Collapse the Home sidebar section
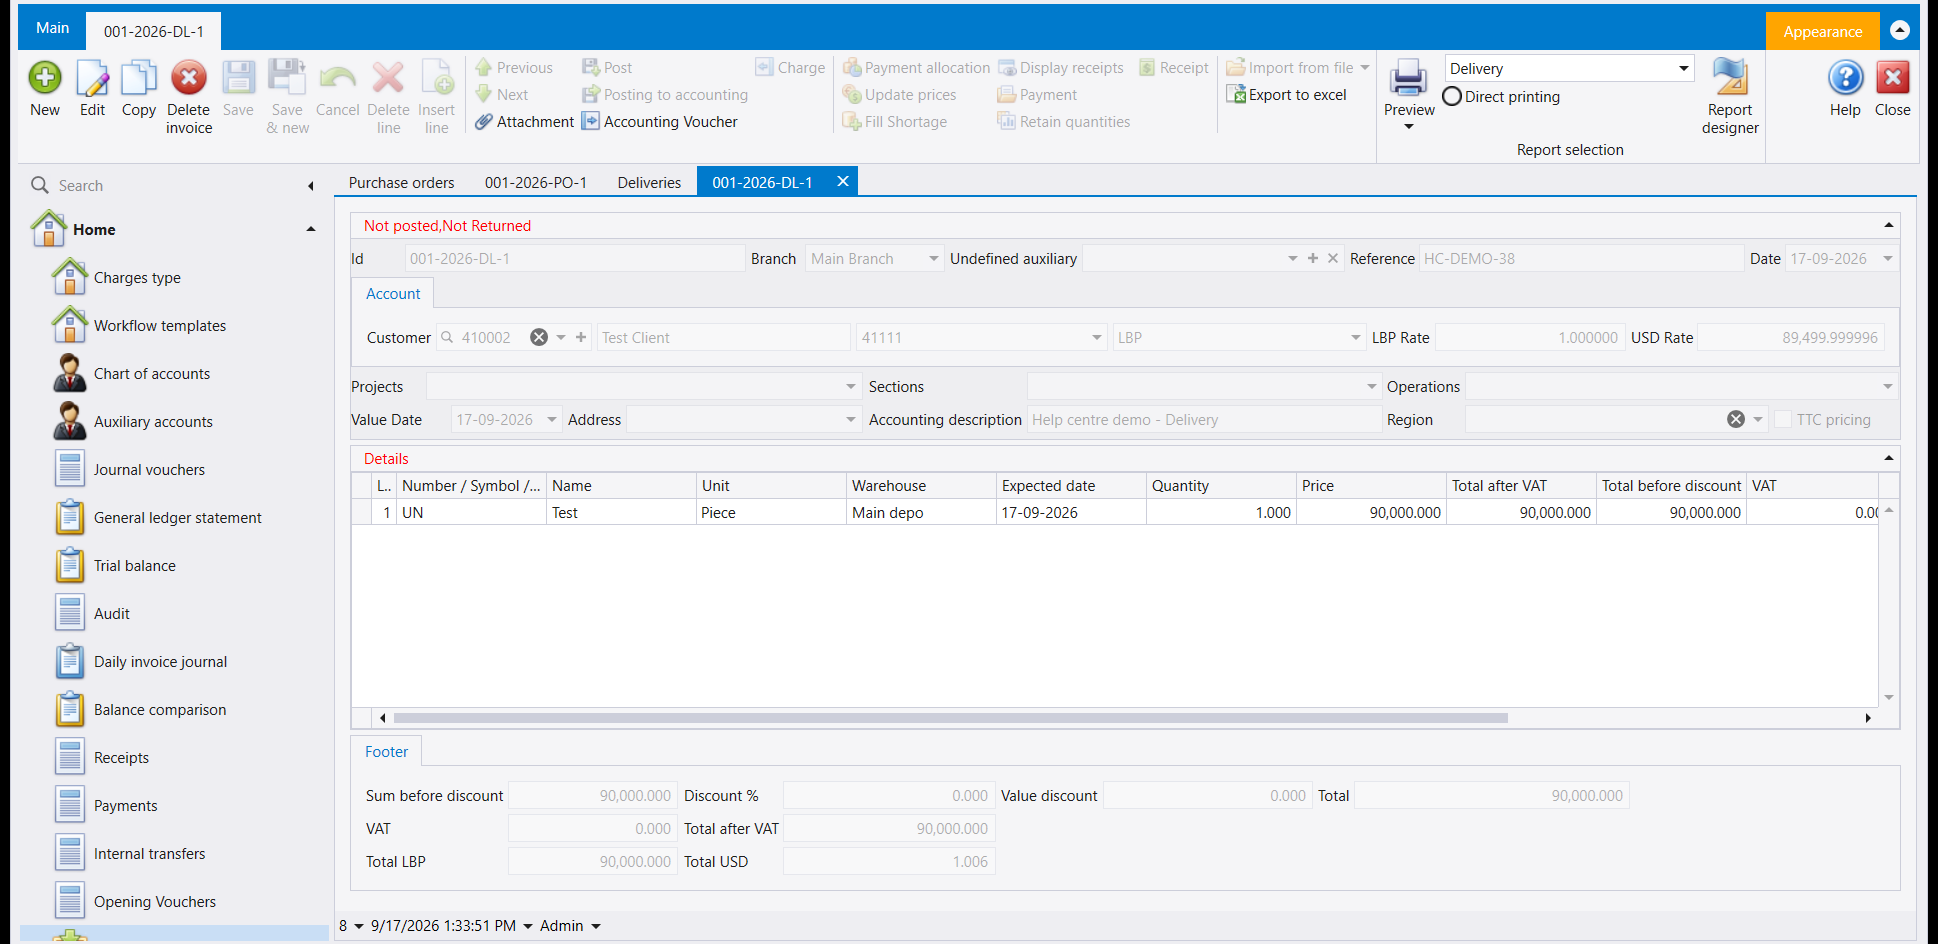 (x=311, y=229)
